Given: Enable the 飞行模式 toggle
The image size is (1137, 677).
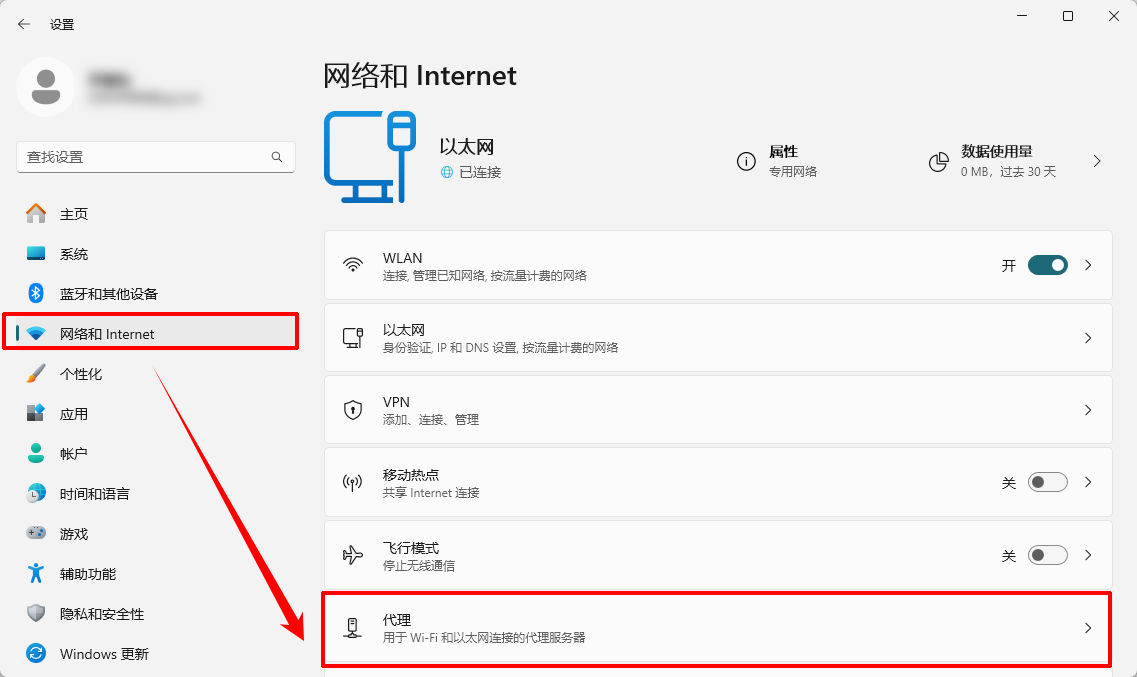Looking at the screenshot, I should [x=1047, y=555].
